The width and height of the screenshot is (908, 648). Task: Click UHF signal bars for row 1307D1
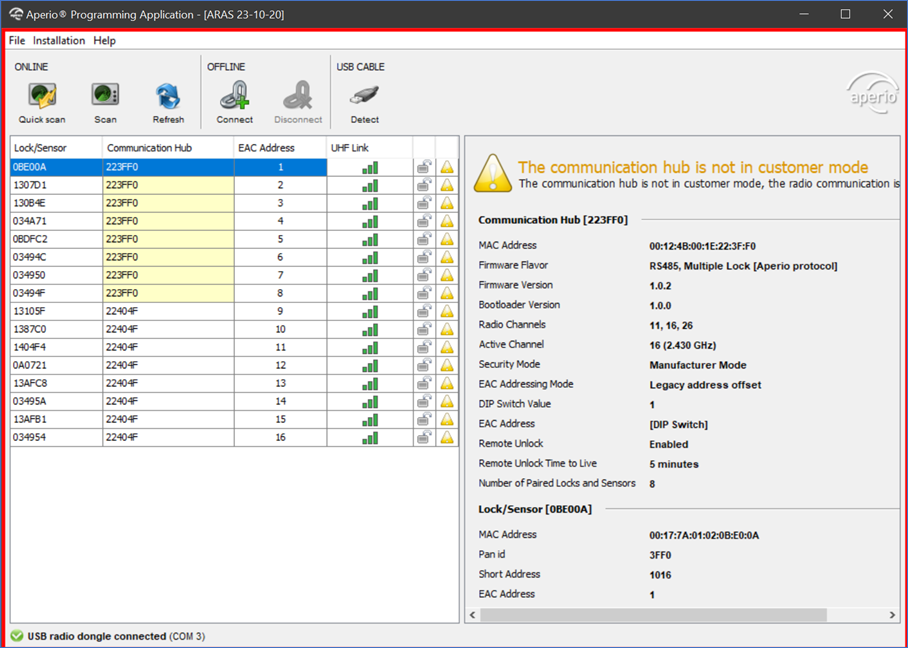[x=370, y=185]
